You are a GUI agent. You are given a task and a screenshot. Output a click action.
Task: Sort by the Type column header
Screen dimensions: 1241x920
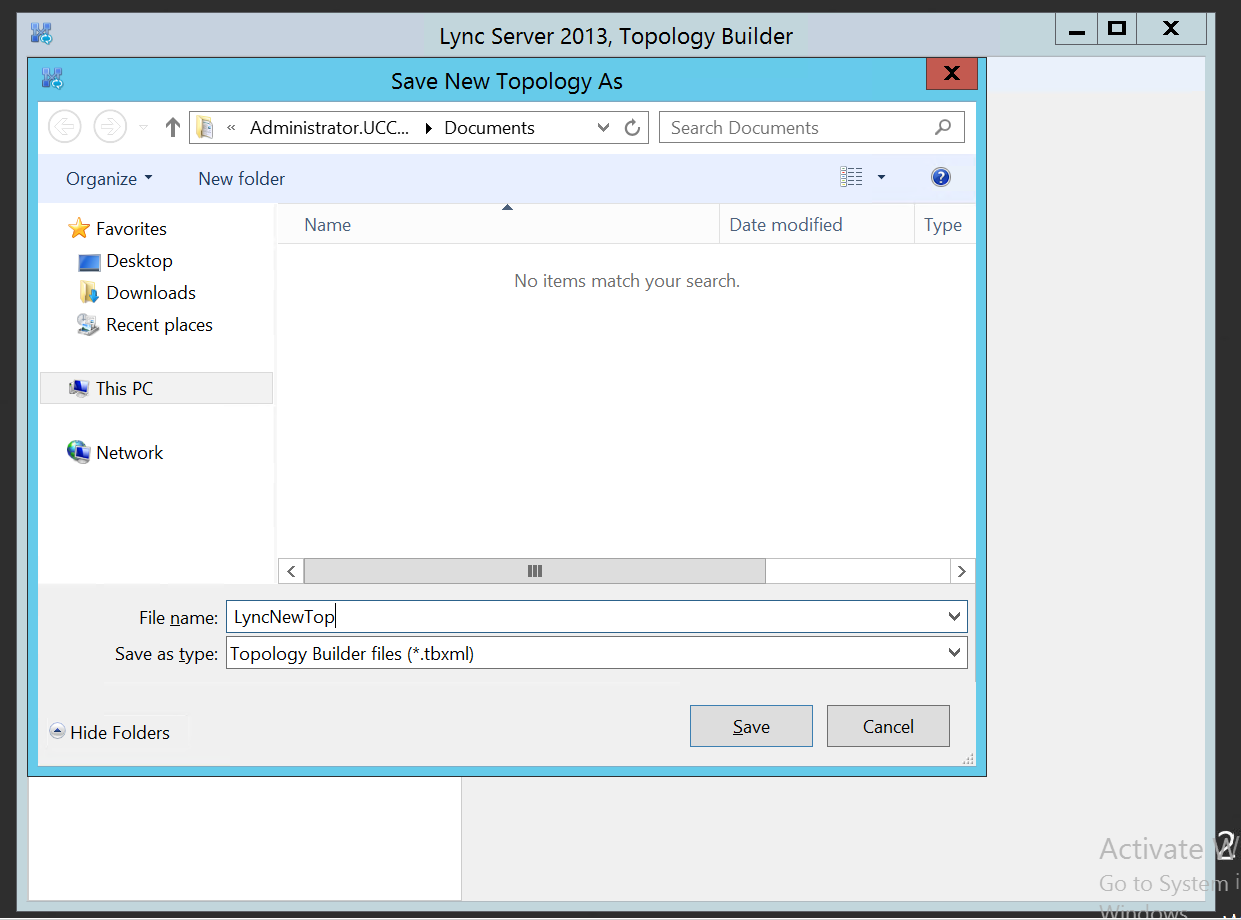(x=944, y=225)
